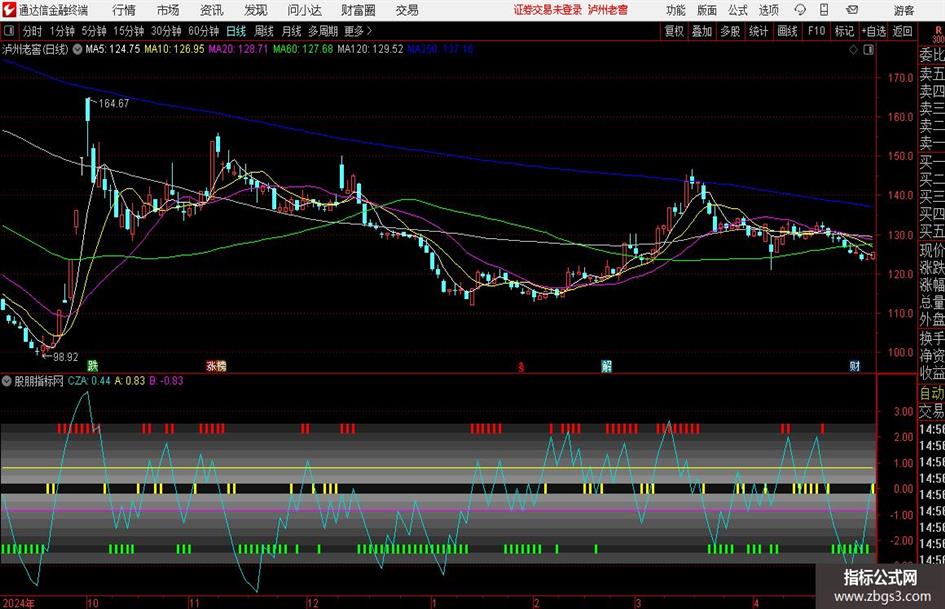Click the MA20: 128.71 label
The width and height of the screenshot is (945, 609).
(x=238, y=49)
